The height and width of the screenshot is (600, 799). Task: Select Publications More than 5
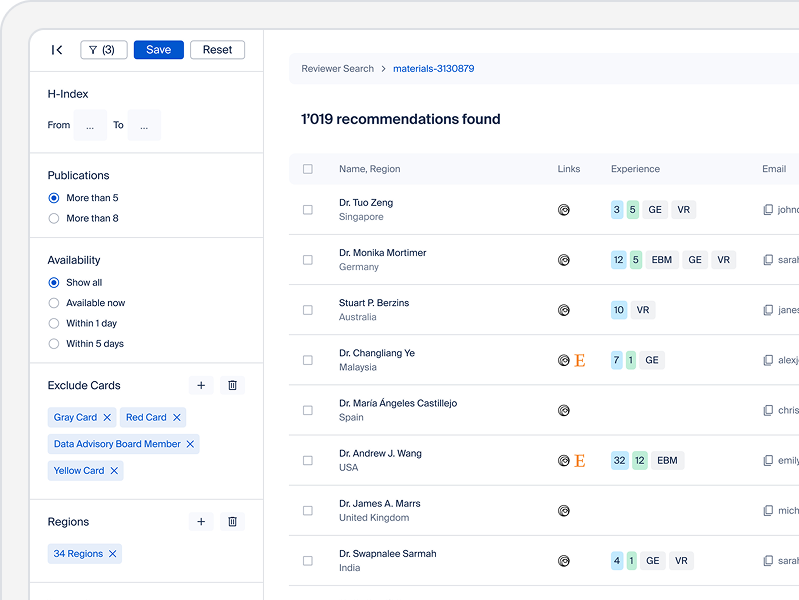click(54, 198)
